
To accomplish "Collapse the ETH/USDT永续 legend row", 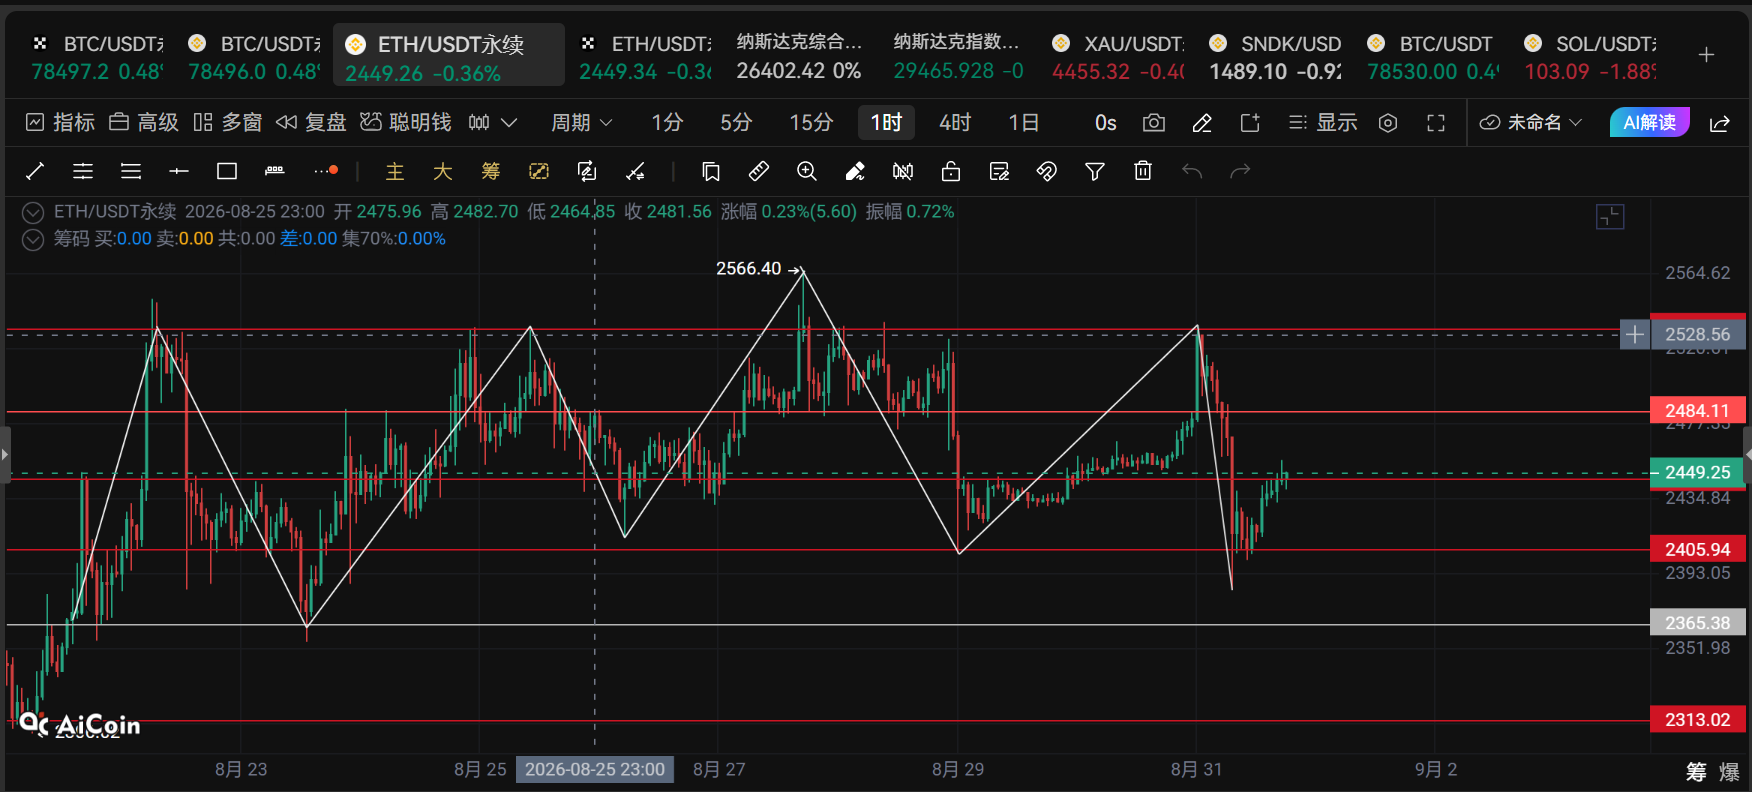I will click(33, 212).
